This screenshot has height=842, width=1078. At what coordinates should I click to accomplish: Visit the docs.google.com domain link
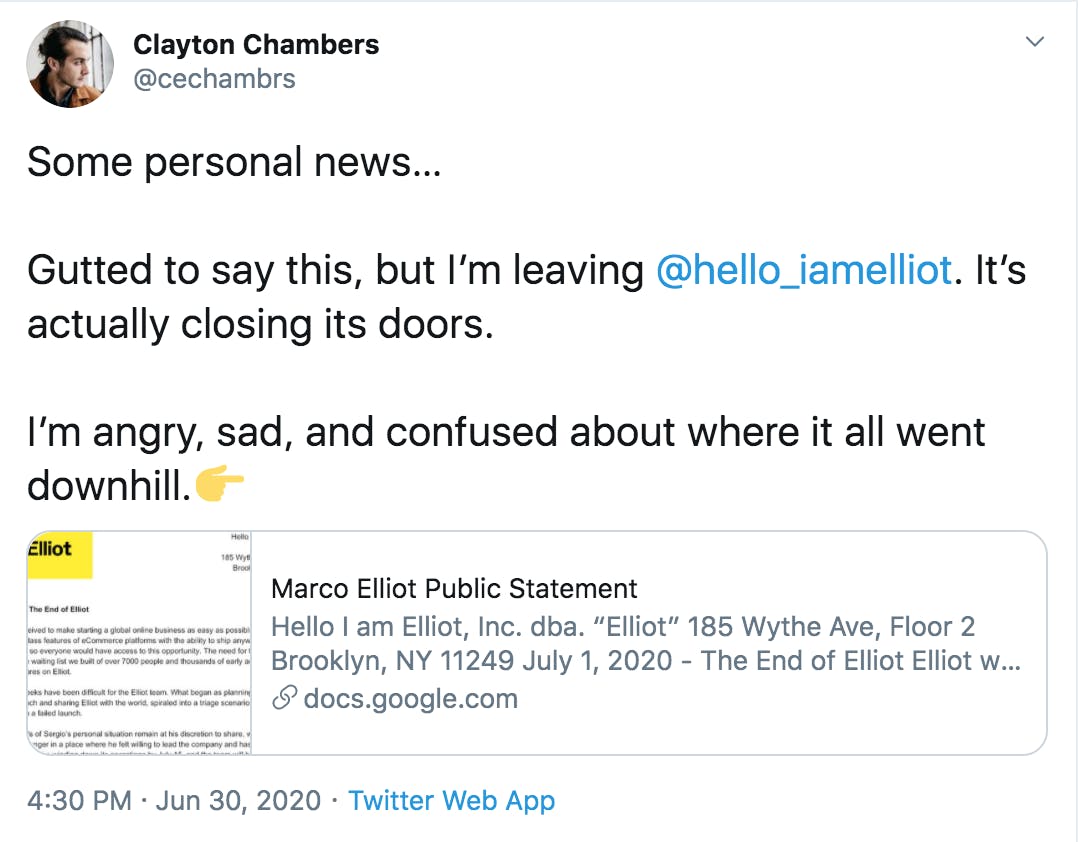point(410,699)
